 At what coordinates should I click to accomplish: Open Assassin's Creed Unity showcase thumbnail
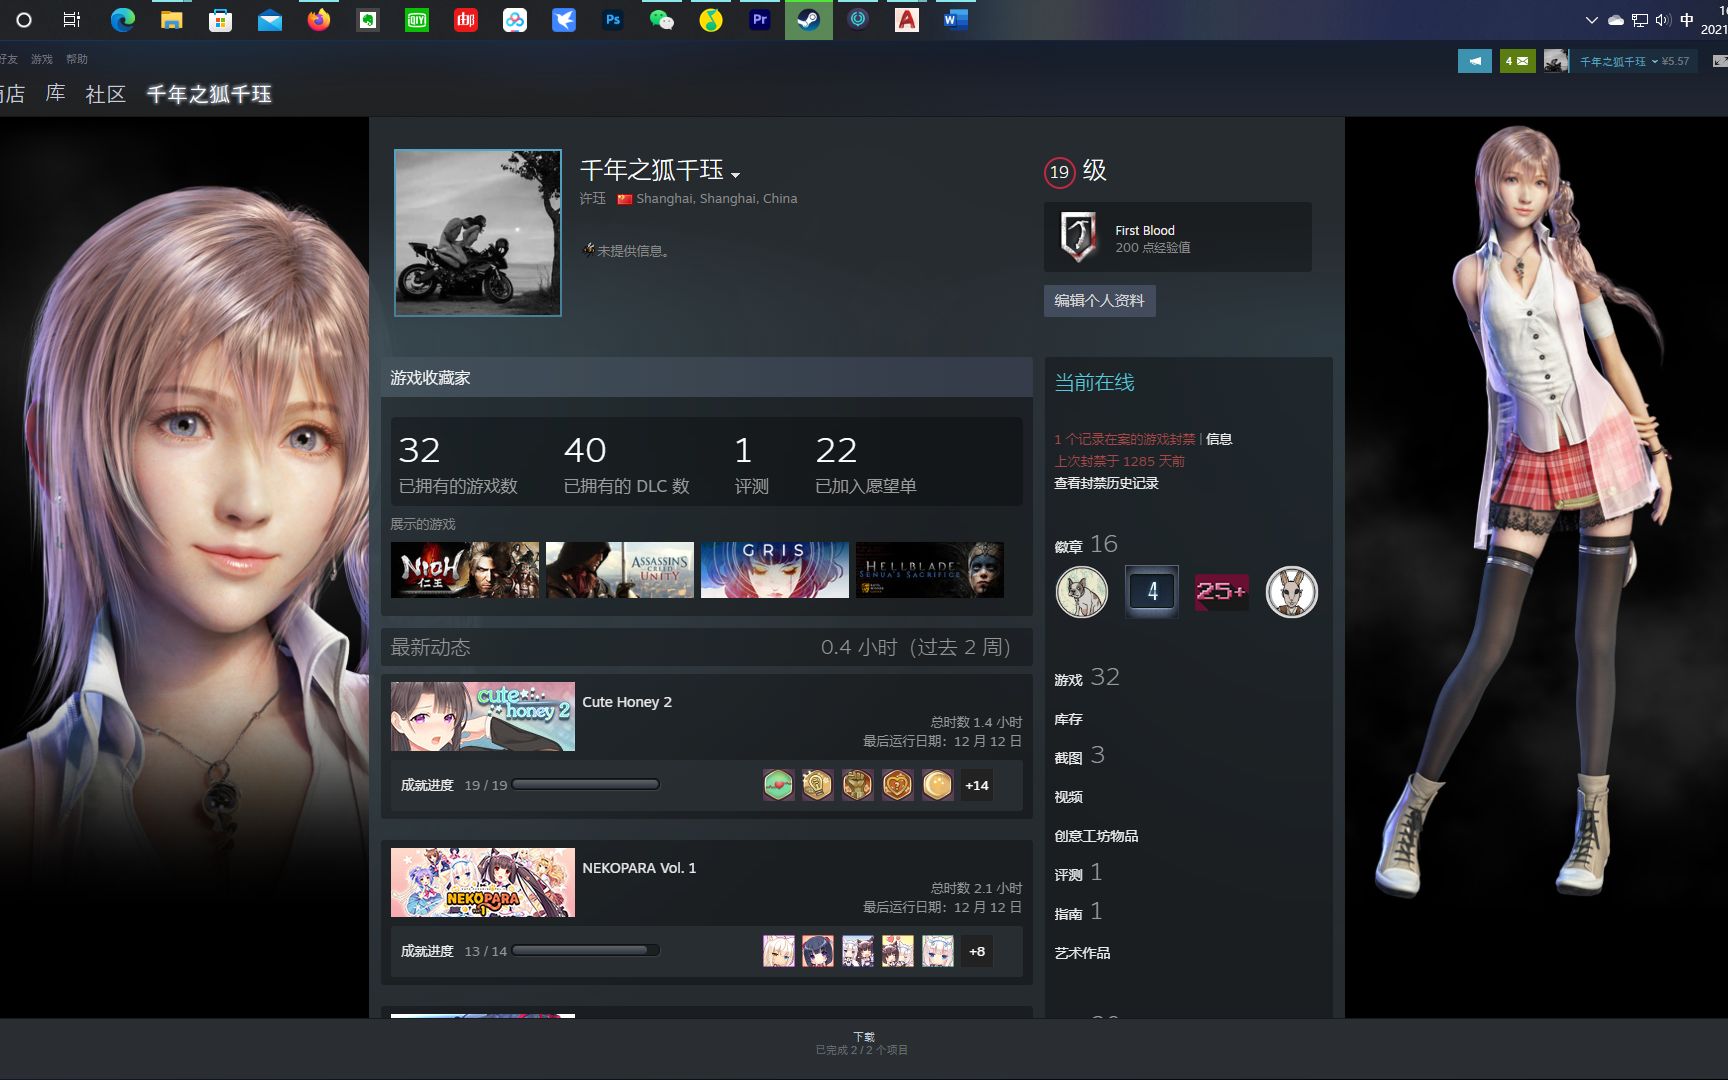tap(620, 570)
